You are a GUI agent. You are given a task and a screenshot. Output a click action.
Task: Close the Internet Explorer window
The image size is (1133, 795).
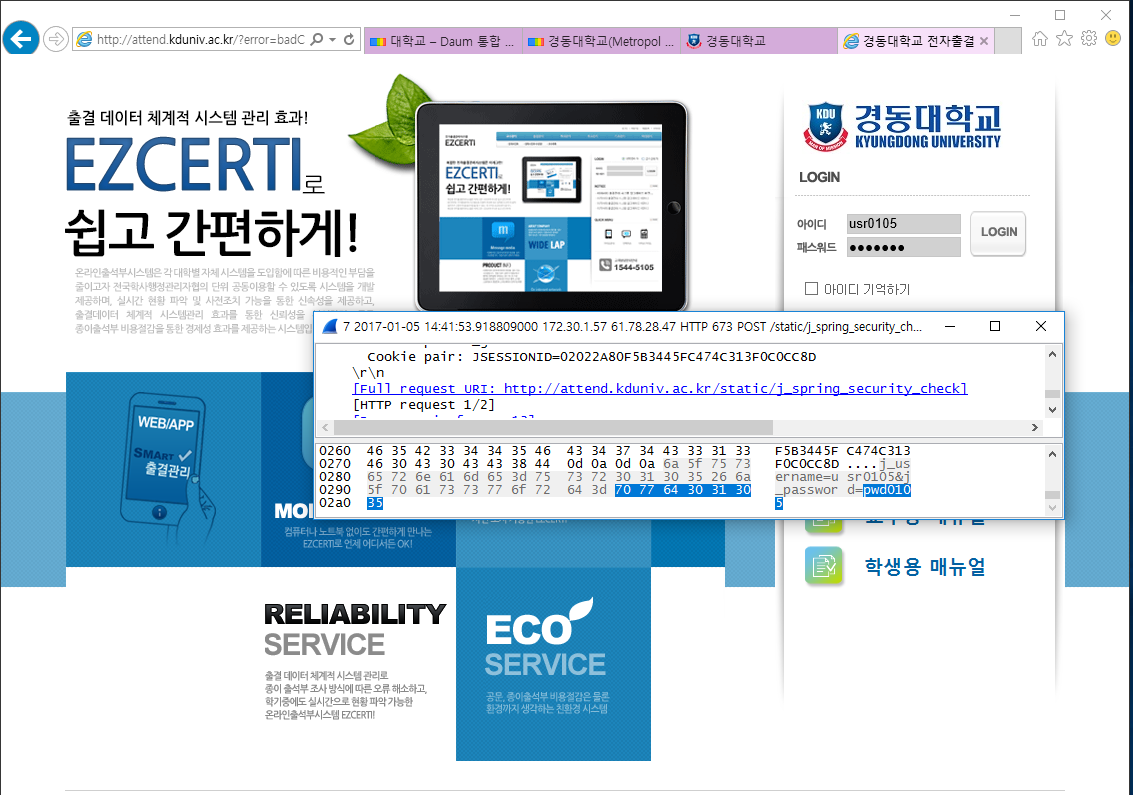click(1106, 14)
